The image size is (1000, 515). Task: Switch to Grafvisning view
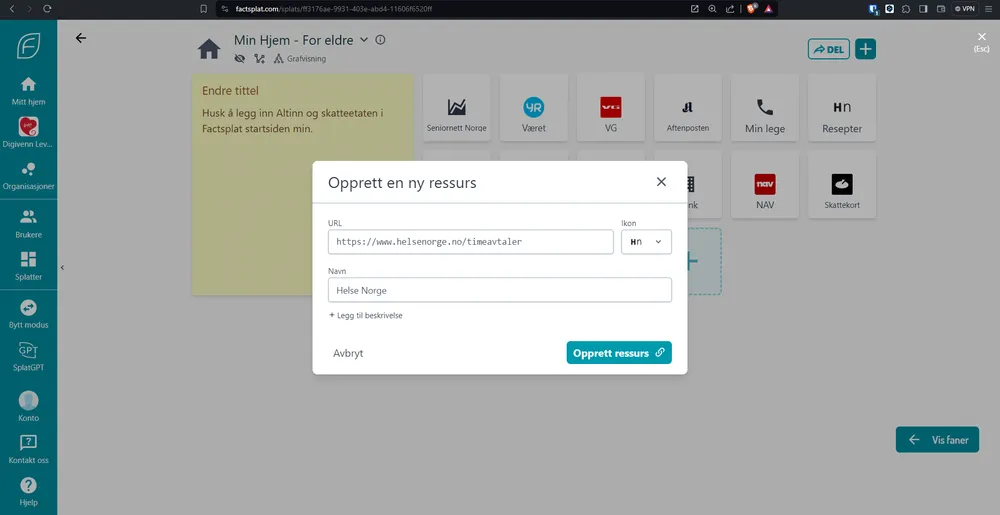300,59
